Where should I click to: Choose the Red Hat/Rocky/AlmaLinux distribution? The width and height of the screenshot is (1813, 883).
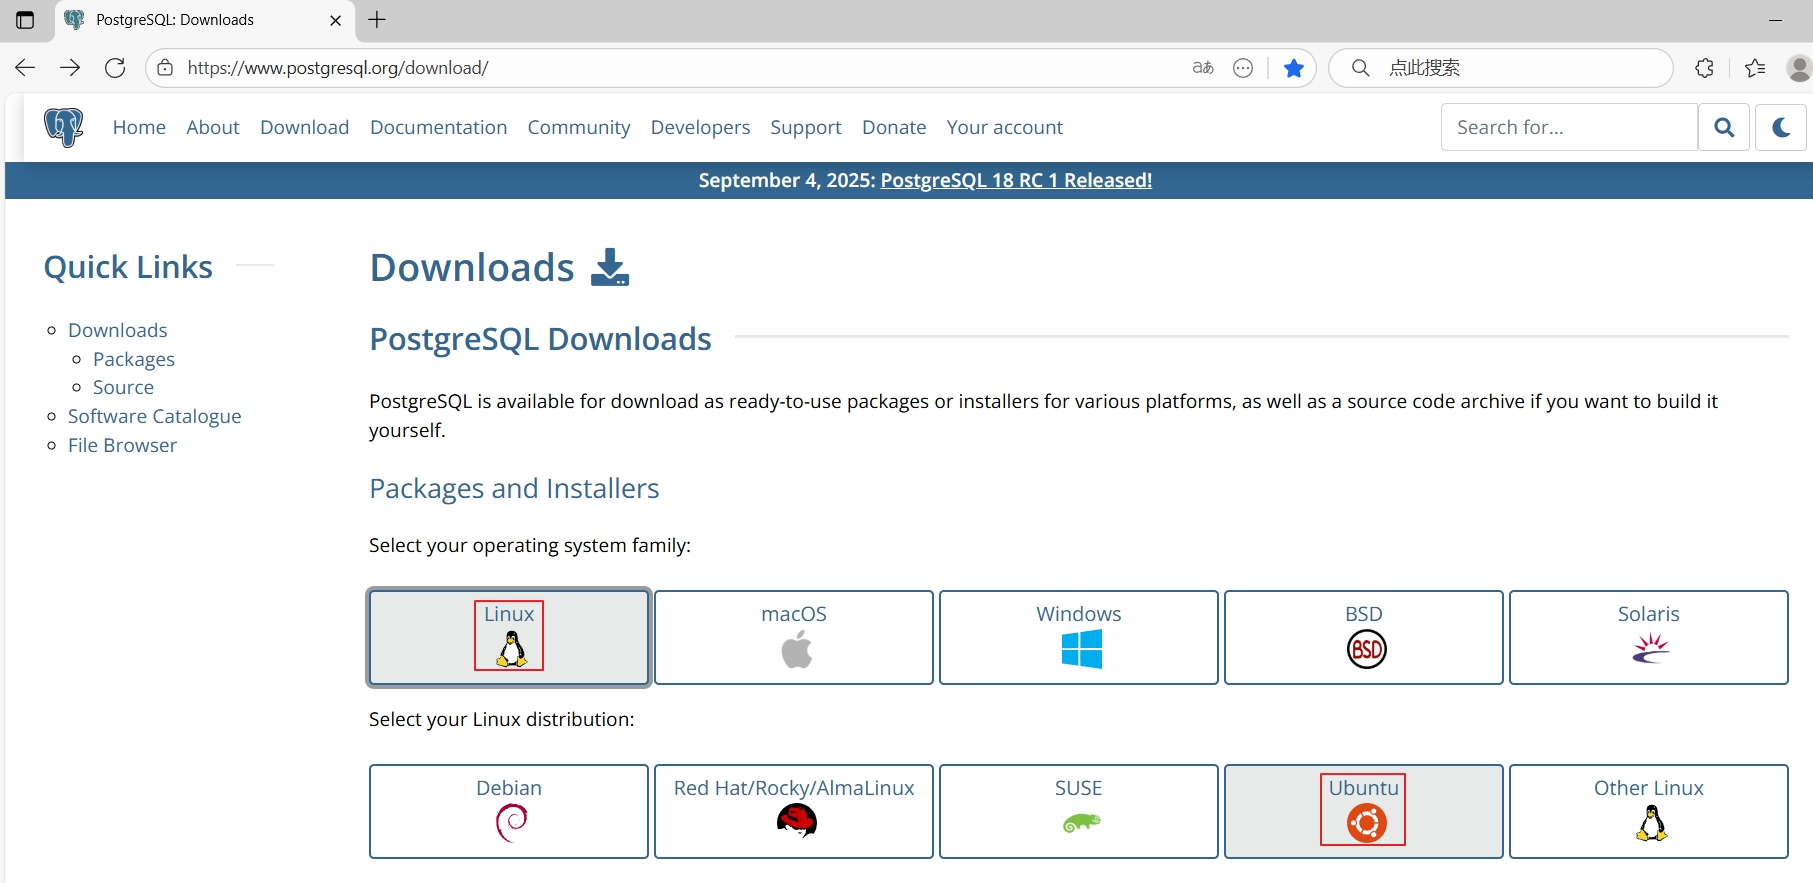click(x=794, y=811)
